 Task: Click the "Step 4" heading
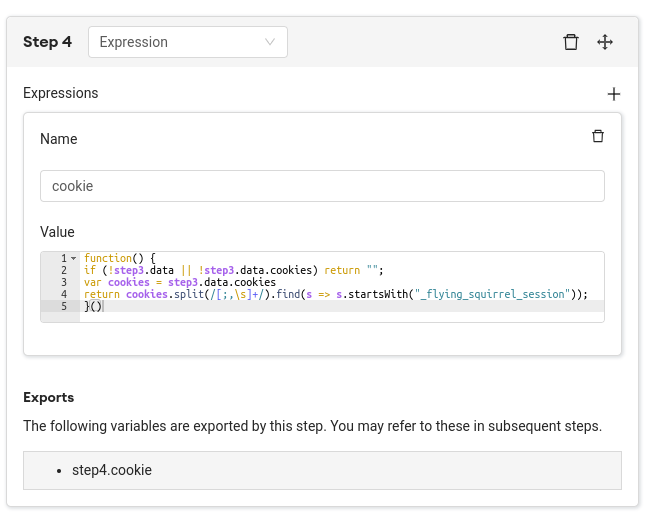point(47,42)
